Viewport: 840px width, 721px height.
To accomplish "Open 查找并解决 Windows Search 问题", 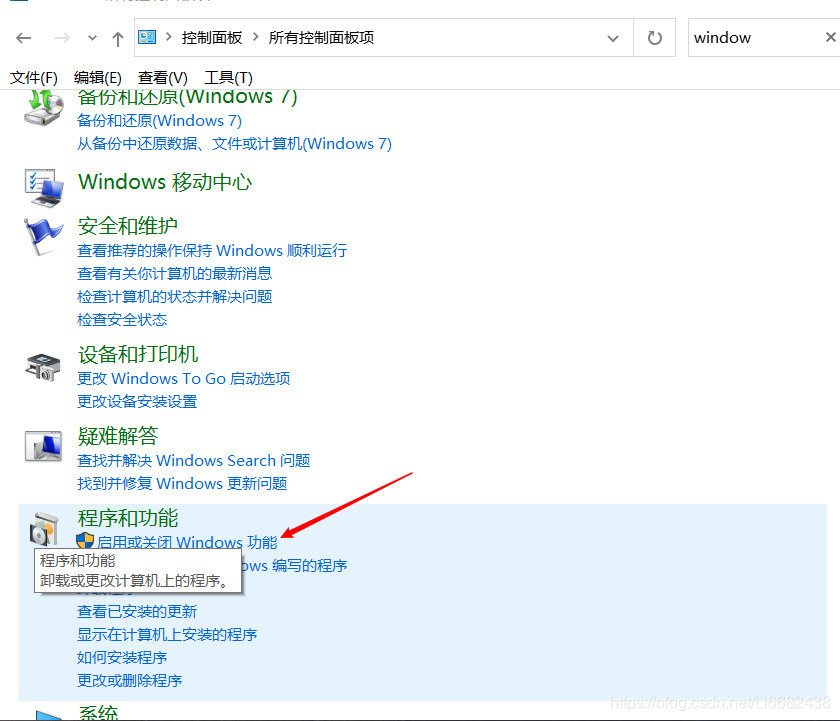I will [x=194, y=461].
